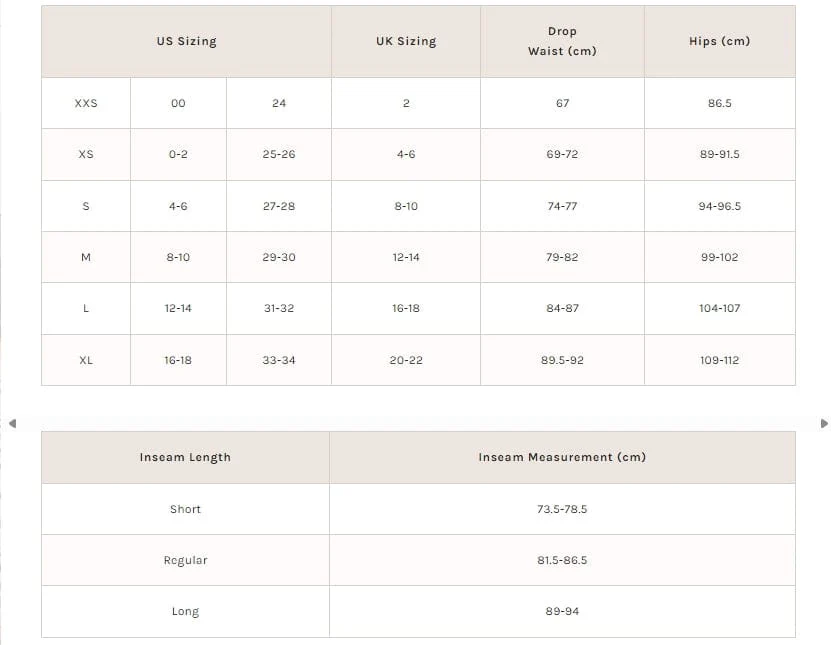Screen dimensions: 831x645
Task: Click hips 104-107 cell
Action: 720,308
